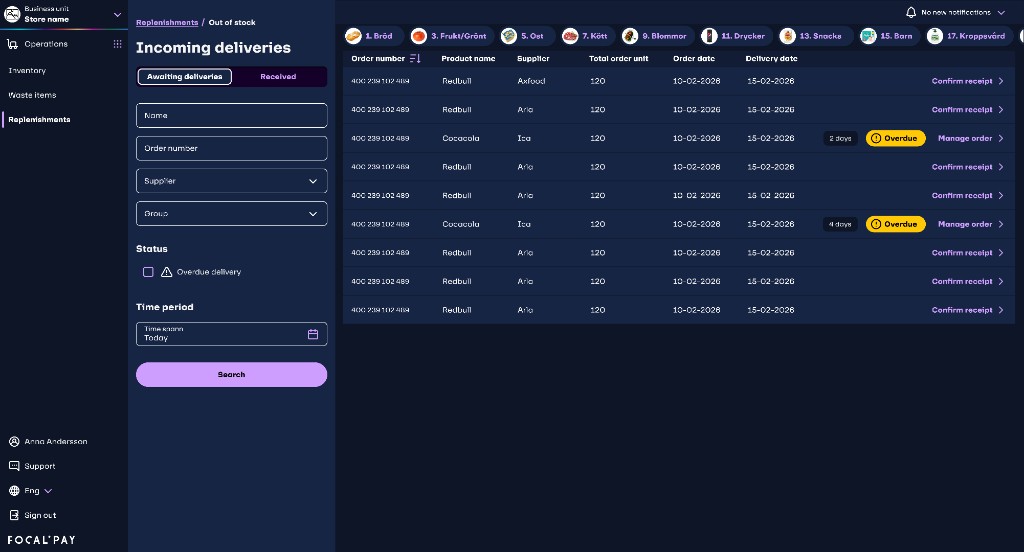This screenshot has height=552, width=1024.
Task: Open Inventory in the sidebar
Action: [x=27, y=71]
